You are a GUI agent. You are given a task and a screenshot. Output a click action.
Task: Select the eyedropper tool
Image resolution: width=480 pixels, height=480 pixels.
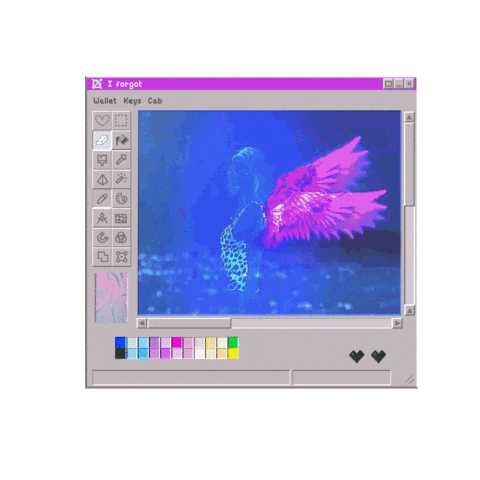[121, 160]
